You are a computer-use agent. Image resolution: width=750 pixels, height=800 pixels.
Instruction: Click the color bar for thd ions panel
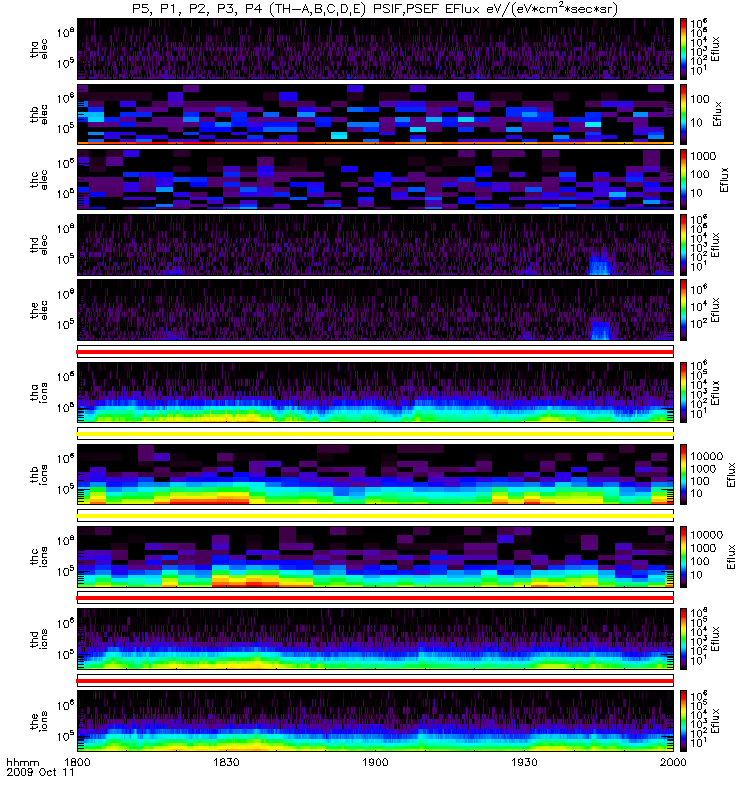pyautogui.click(x=683, y=639)
